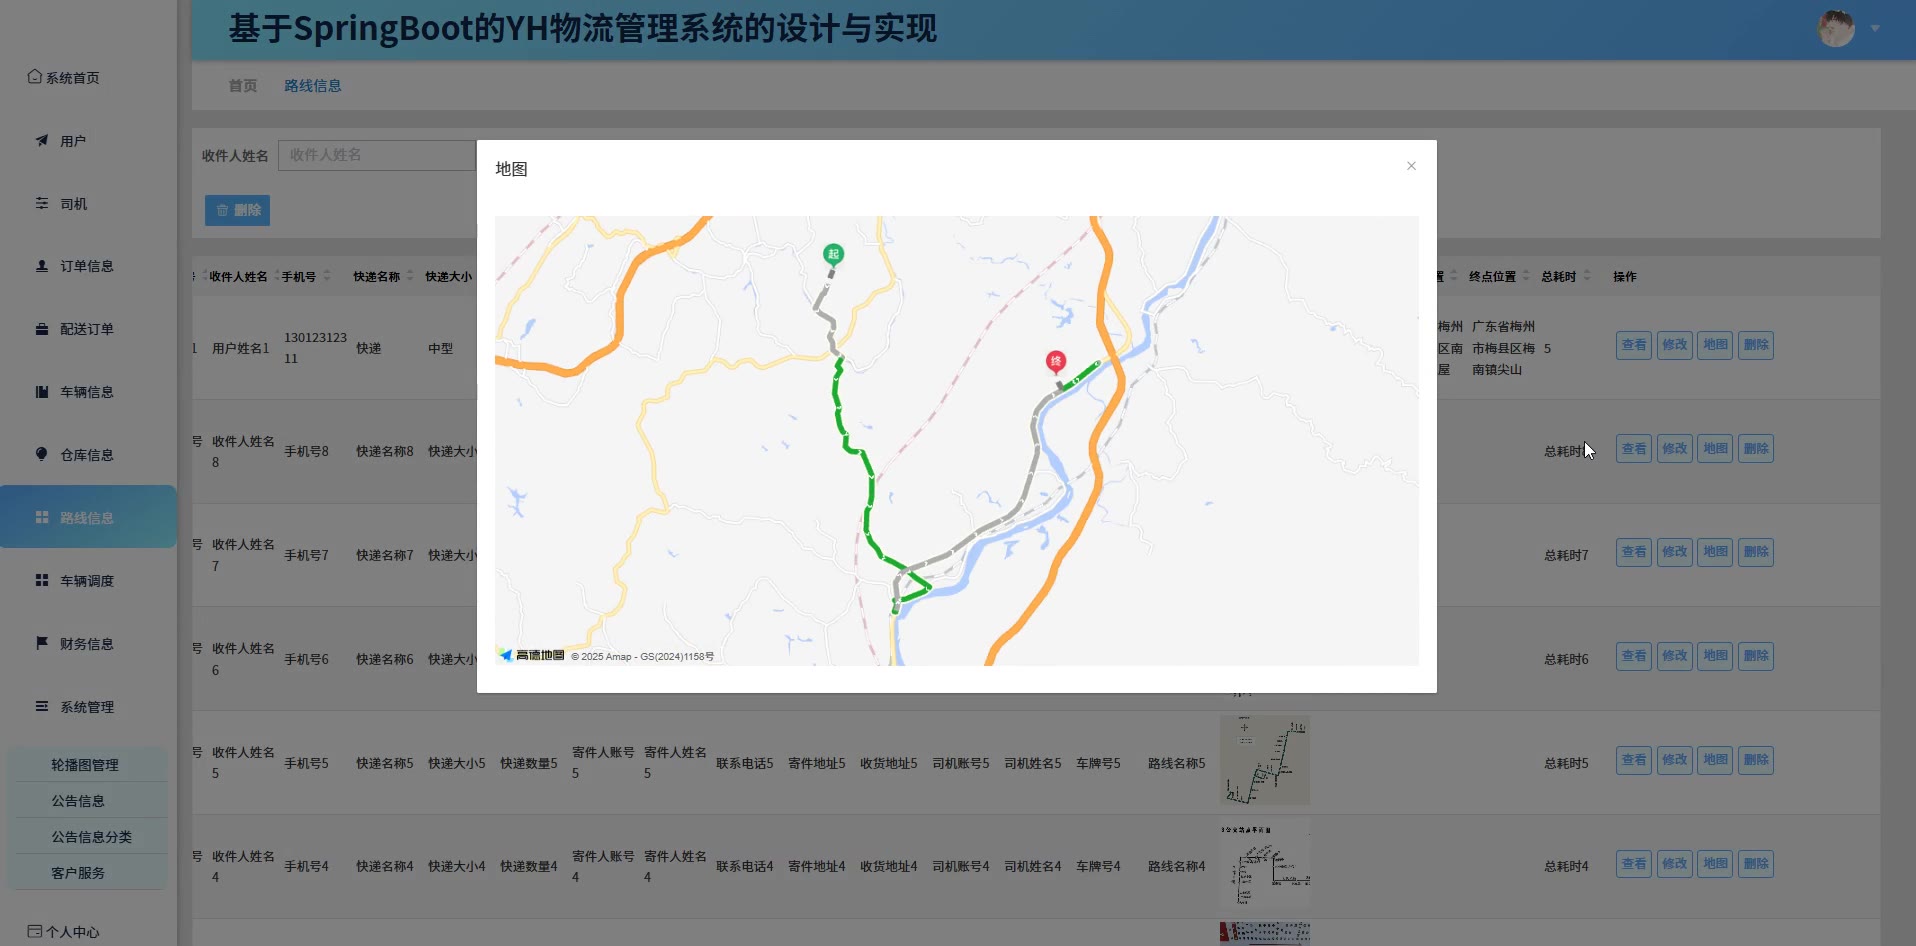Screen dimensions: 1916x946
Task: Click View (查看) button for first row
Action: click(1633, 345)
